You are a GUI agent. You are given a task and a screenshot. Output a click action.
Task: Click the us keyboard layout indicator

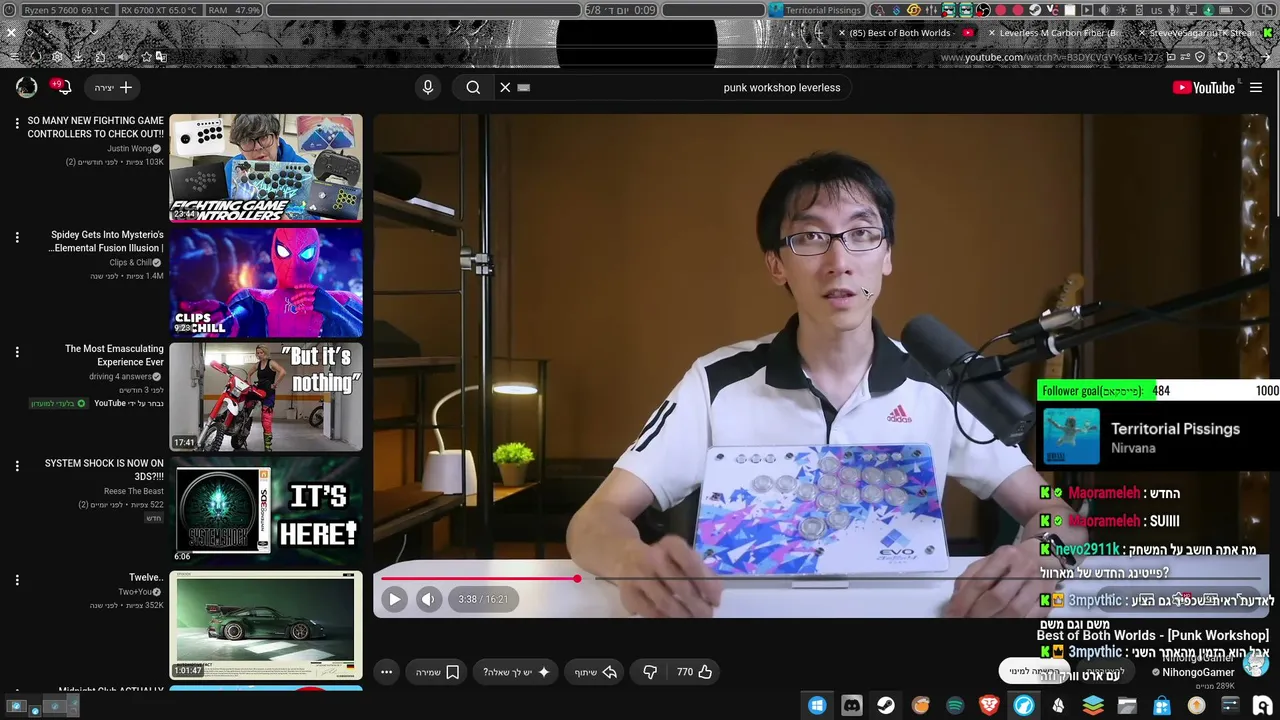(1157, 10)
